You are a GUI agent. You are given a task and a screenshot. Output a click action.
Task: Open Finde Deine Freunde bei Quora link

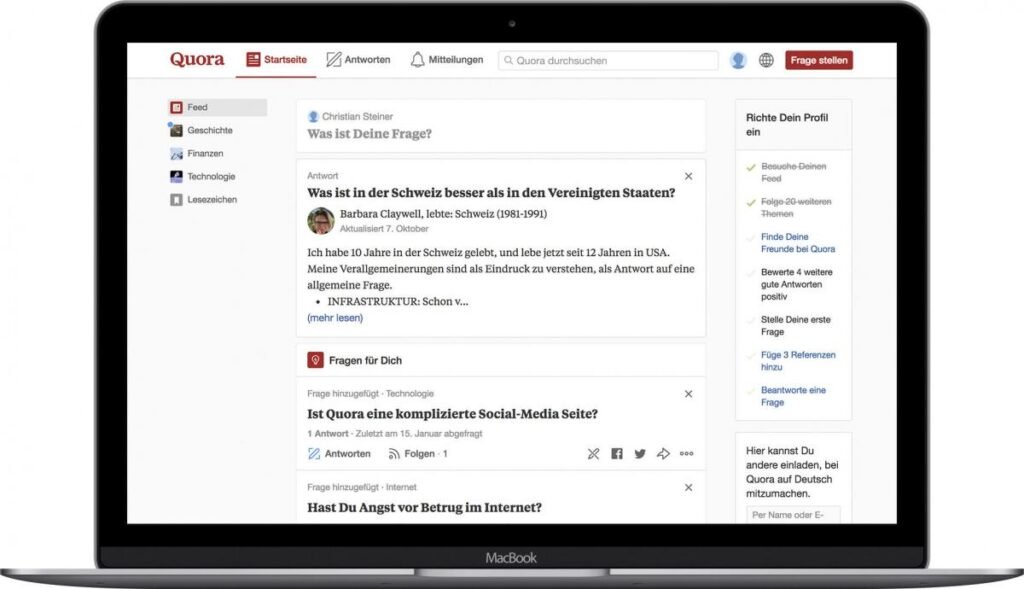[797, 243]
